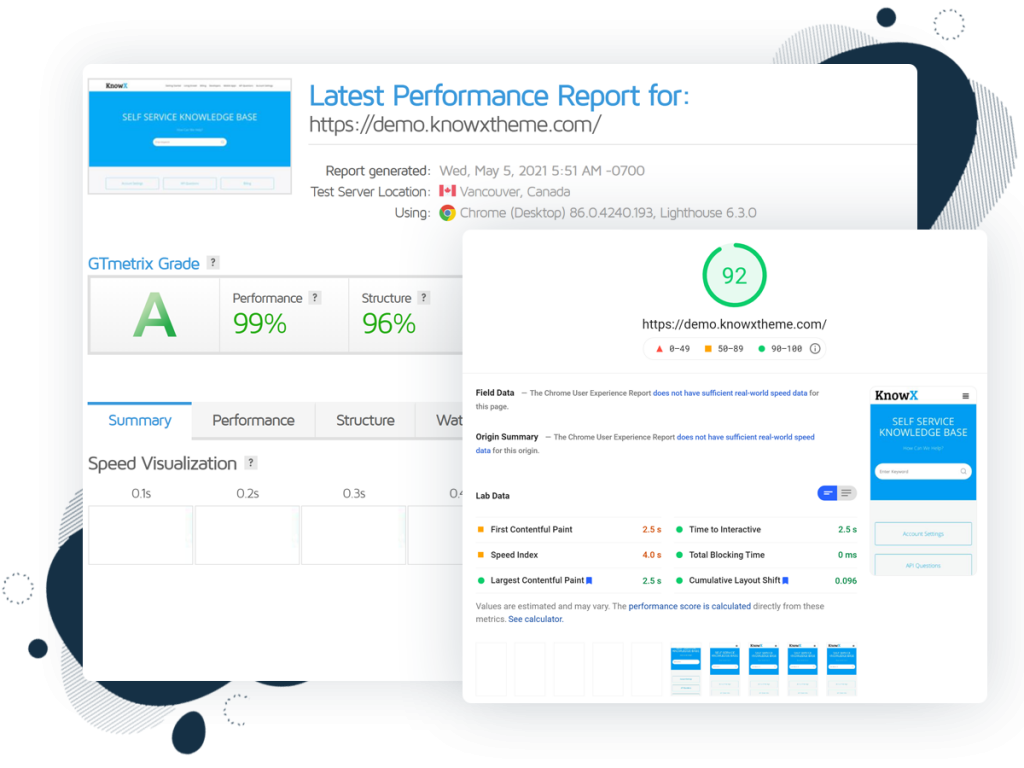The height and width of the screenshot is (768, 1024).
Task: Click the Field Data insufficient speed data link
Action: [730, 394]
